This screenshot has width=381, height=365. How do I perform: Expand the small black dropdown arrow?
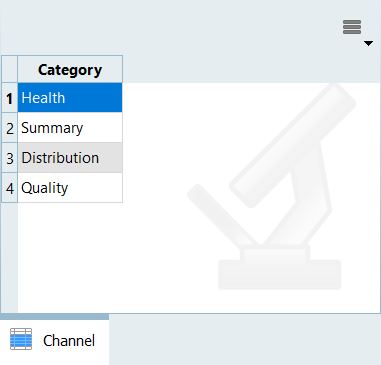(368, 43)
